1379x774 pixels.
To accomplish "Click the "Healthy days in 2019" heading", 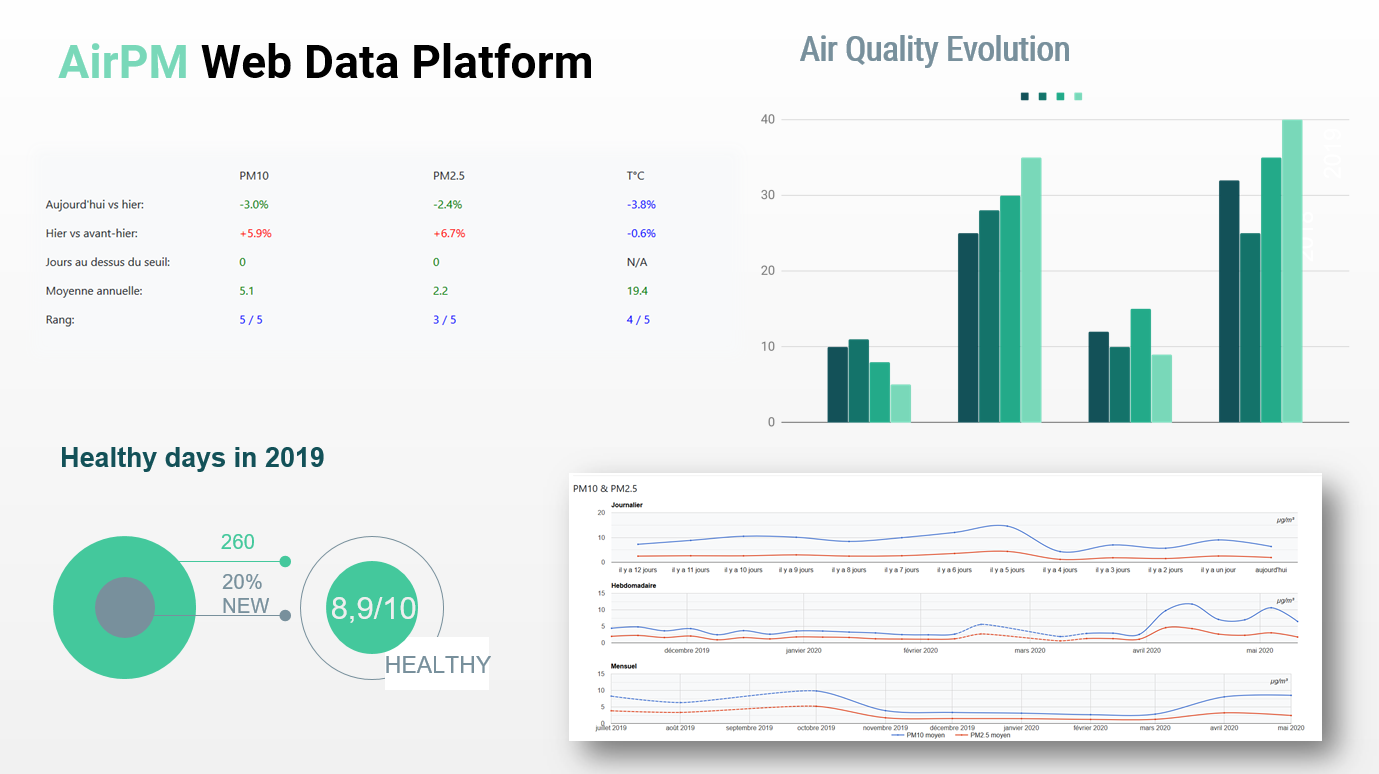I will [x=192, y=458].
